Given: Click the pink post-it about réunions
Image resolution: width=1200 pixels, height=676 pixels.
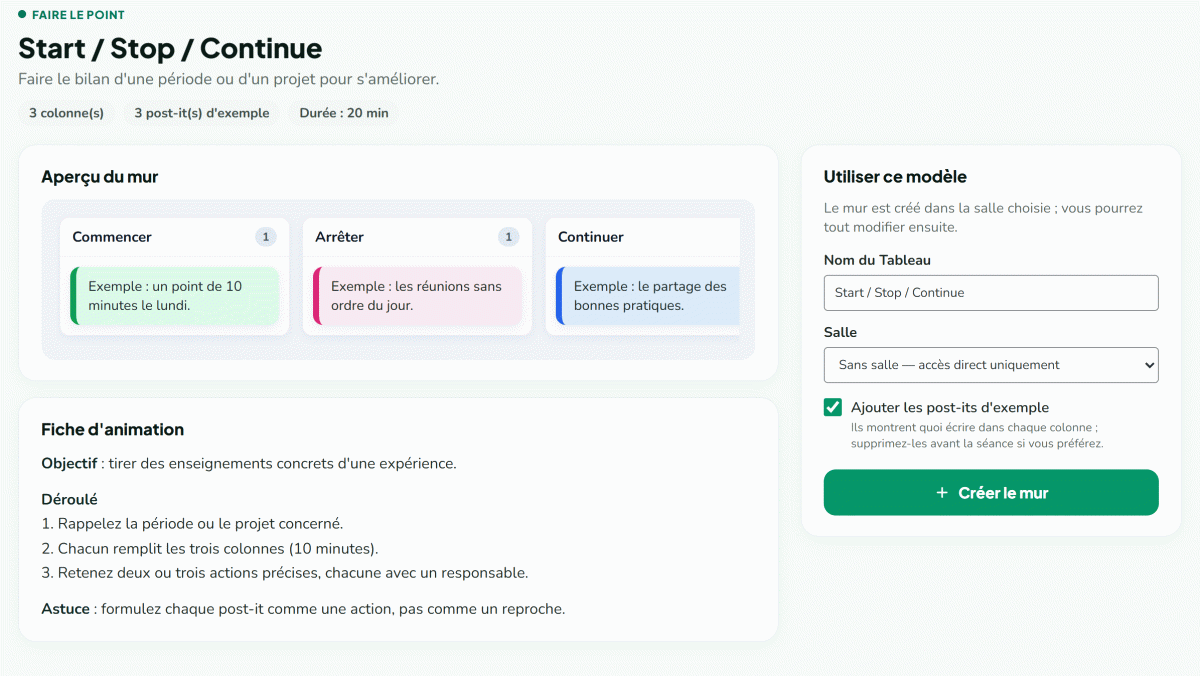Looking at the screenshot, I should tap(418, 296).
